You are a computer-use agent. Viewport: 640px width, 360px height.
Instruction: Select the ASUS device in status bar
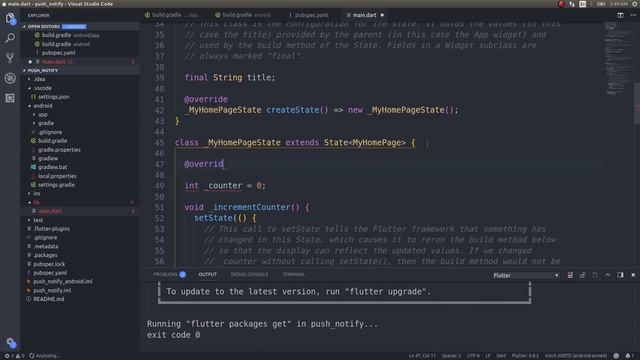(576, 356)
